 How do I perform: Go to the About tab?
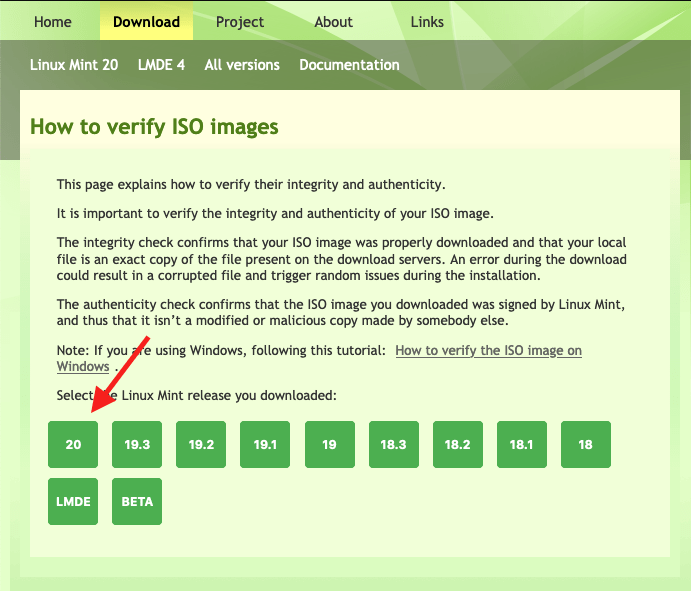[x=333, y=22]
